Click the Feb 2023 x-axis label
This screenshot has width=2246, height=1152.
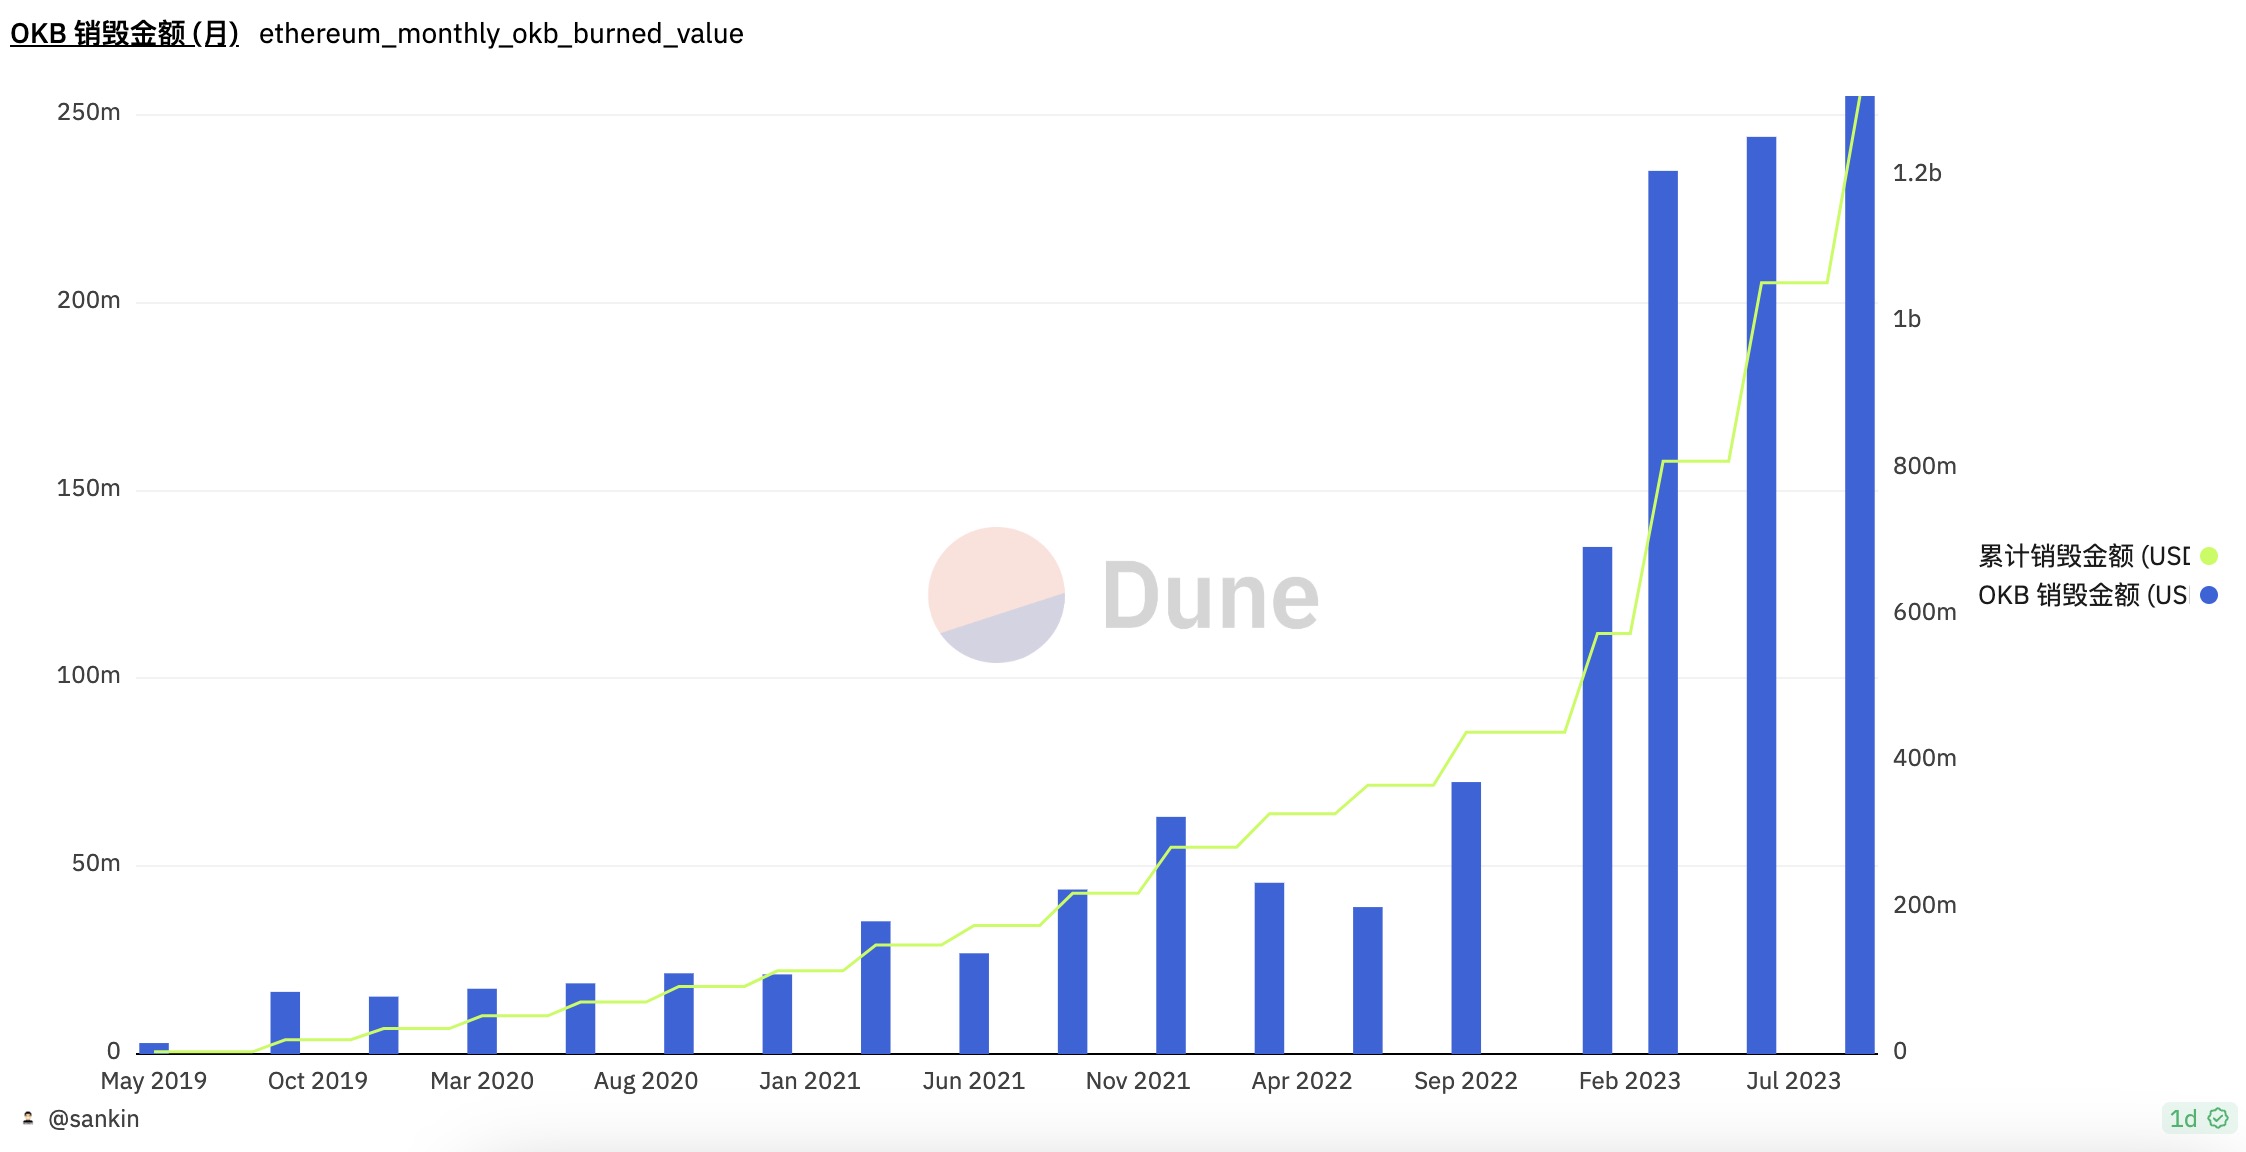coord(1629,1081)
